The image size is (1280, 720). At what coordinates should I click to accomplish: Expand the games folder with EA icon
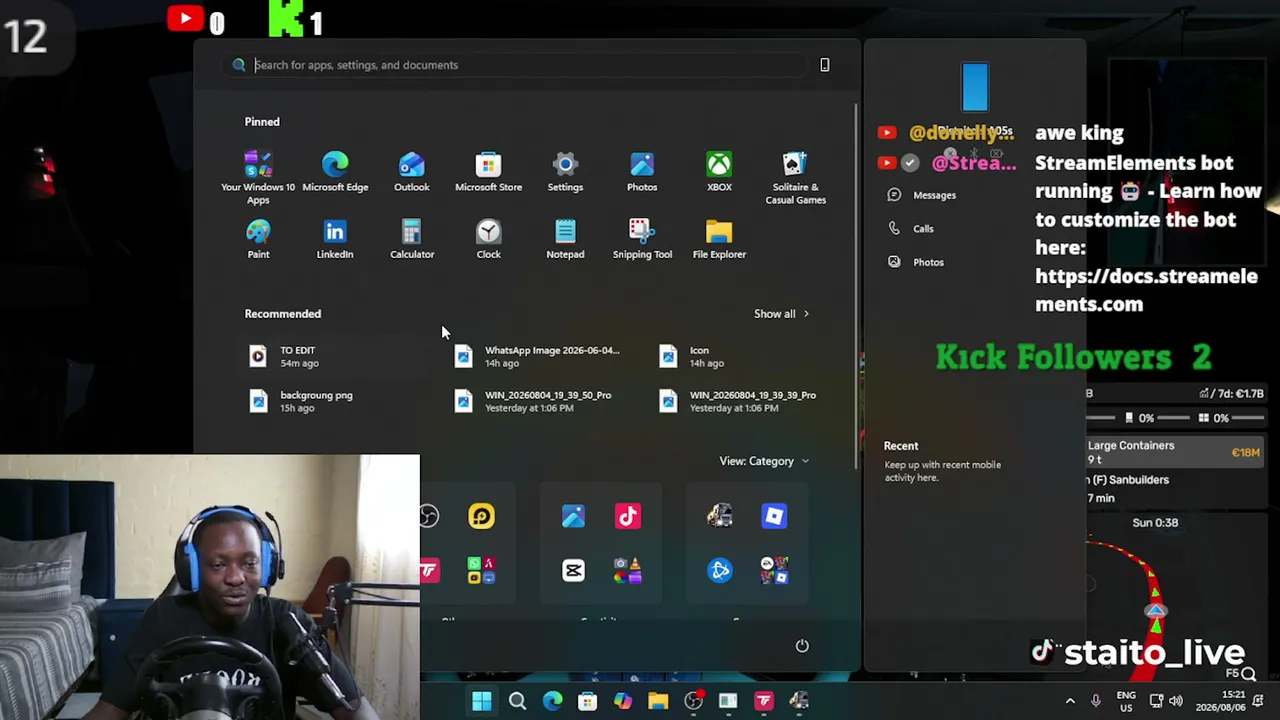point(774,570)
